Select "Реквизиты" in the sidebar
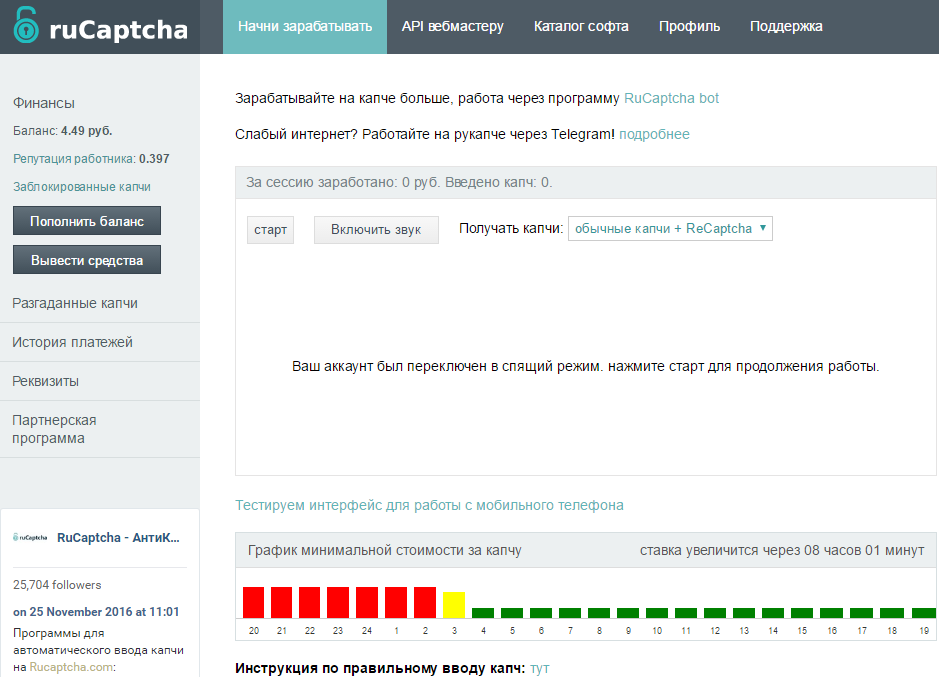The width and height of the screenshot is (939, 677). point(46,381)
